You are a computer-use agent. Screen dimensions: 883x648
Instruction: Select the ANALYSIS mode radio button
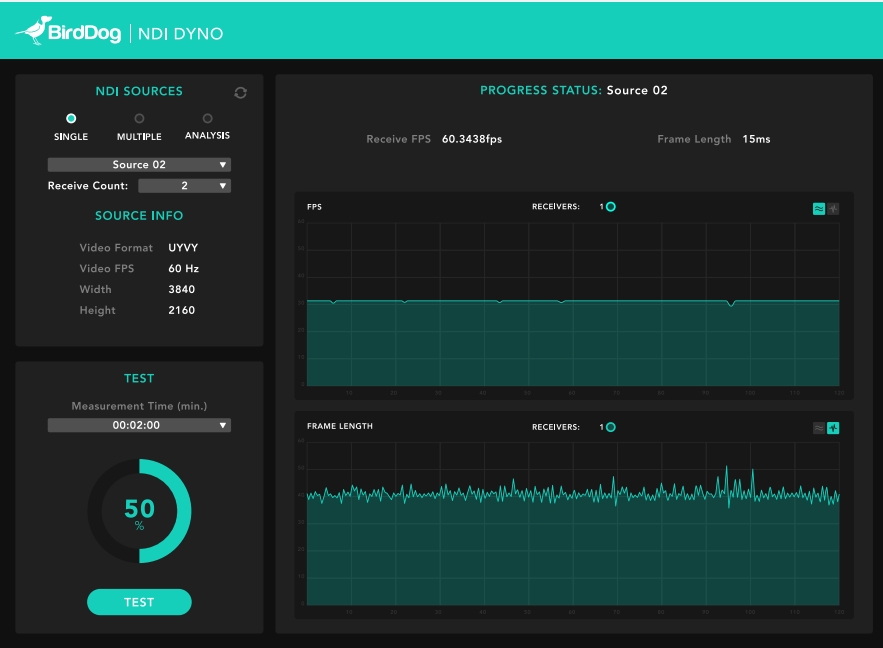(x=207, y=119)
